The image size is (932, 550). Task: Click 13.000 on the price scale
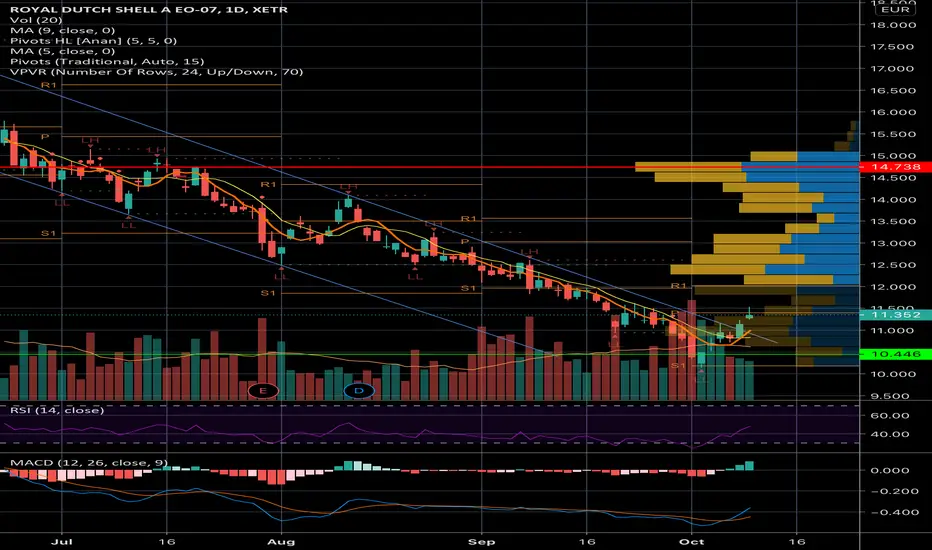(x=892, y=243)
